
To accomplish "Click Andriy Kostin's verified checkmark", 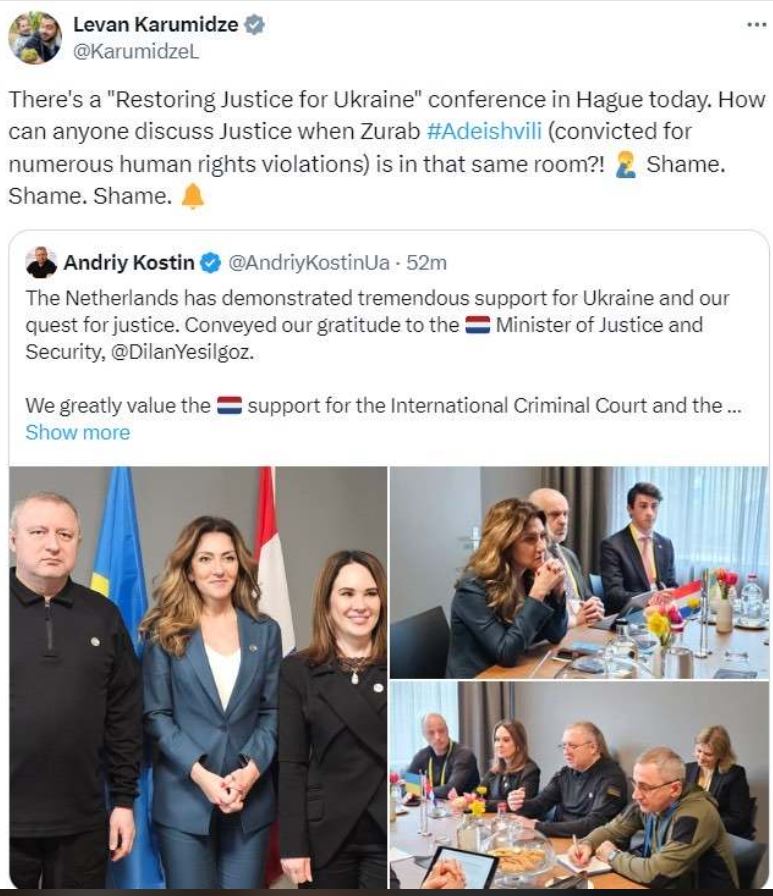I will [x=211, y=263].
